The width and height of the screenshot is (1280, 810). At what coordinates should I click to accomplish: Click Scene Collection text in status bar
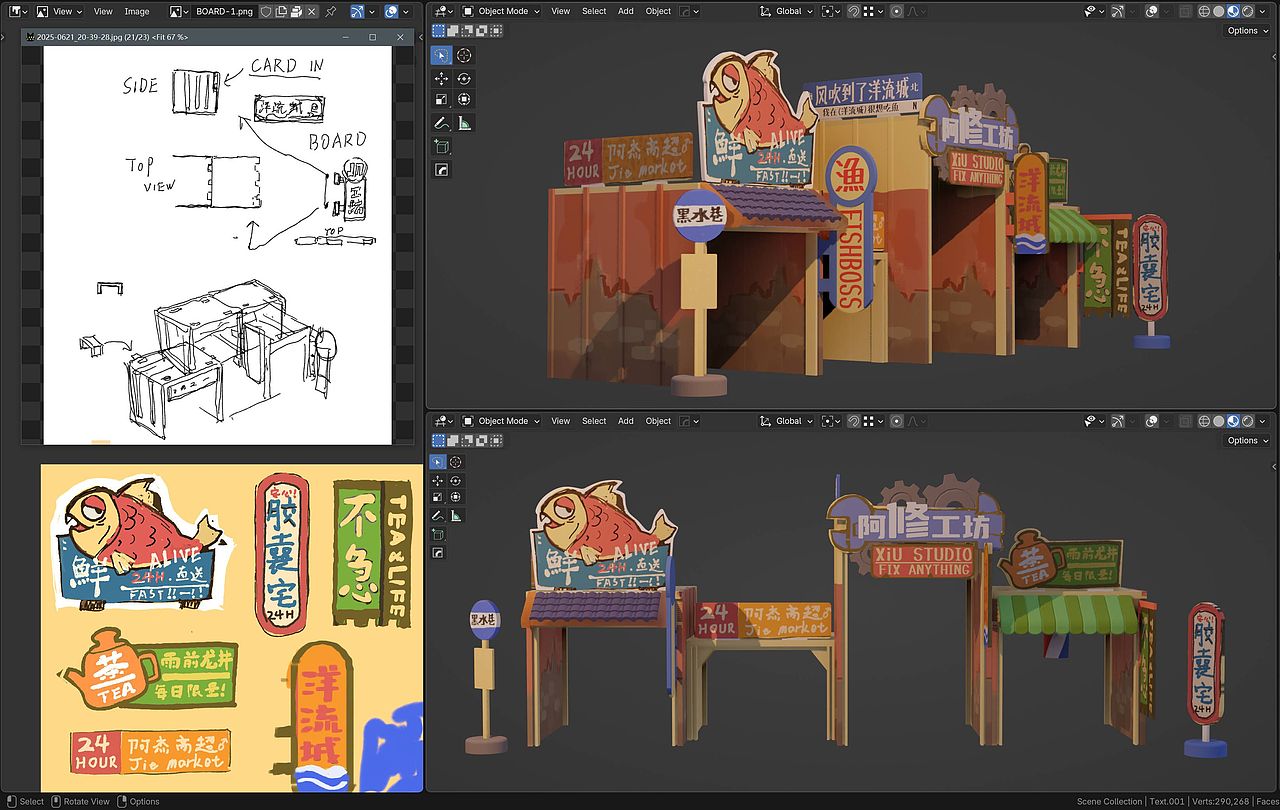[x=1109, y=801]
